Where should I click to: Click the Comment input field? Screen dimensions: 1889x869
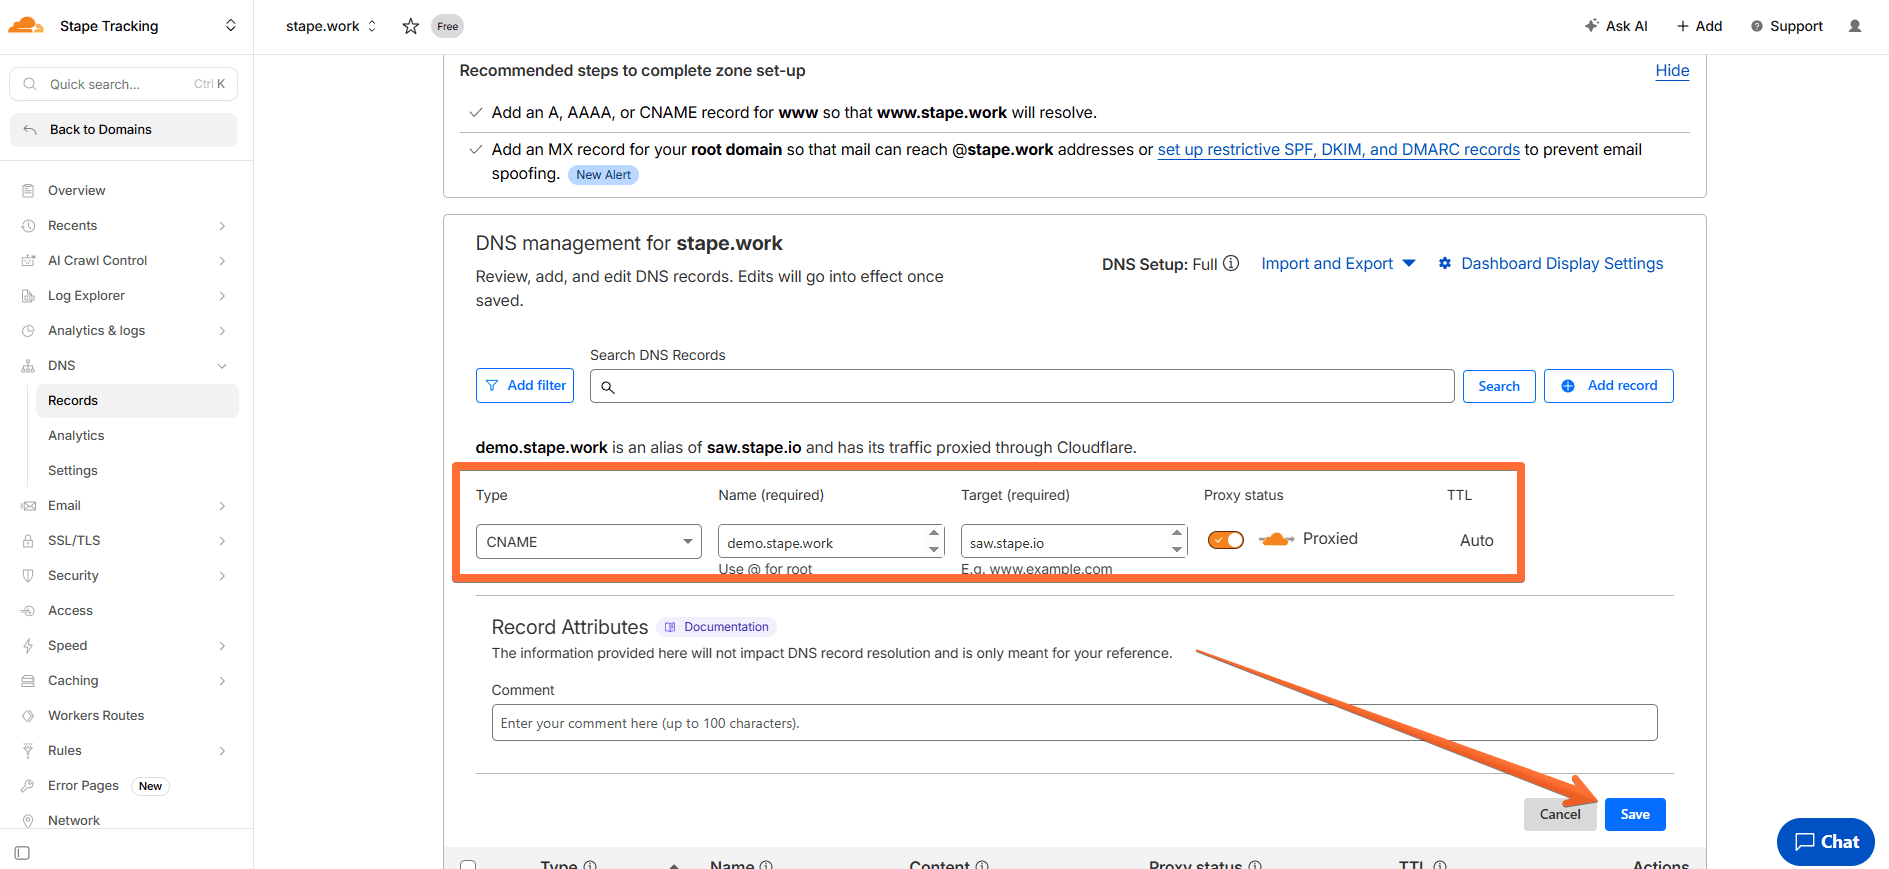(x=1073, y=723)
